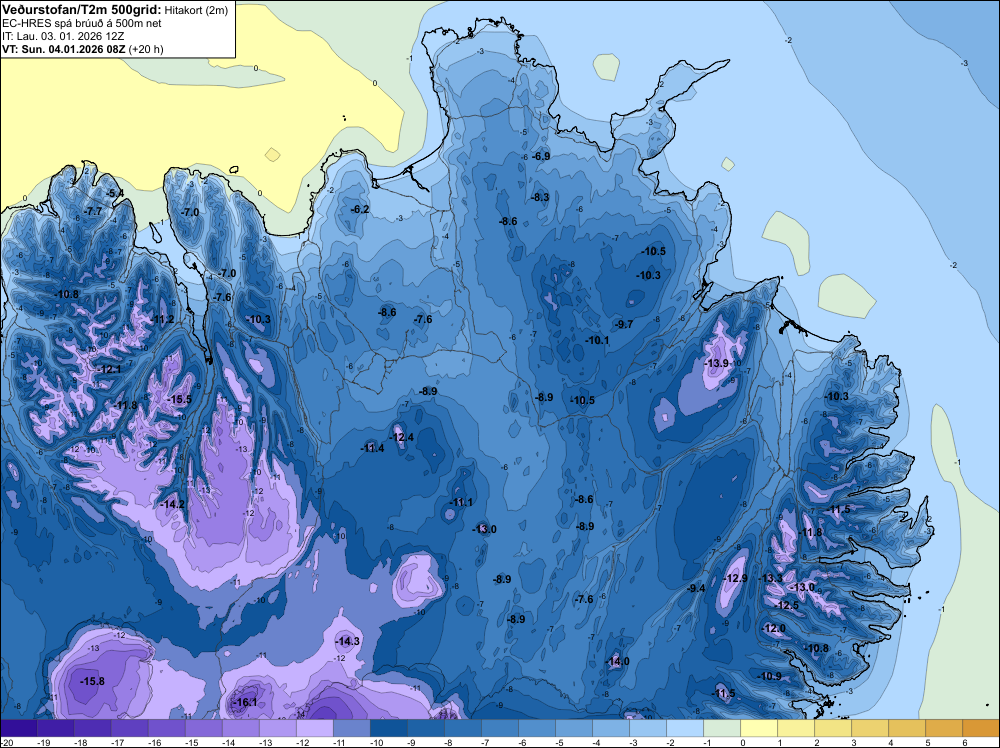Screen dimensions: 1000x748
Task: Click the -10.9 temperature value on the map
Action: coord(770,676)
